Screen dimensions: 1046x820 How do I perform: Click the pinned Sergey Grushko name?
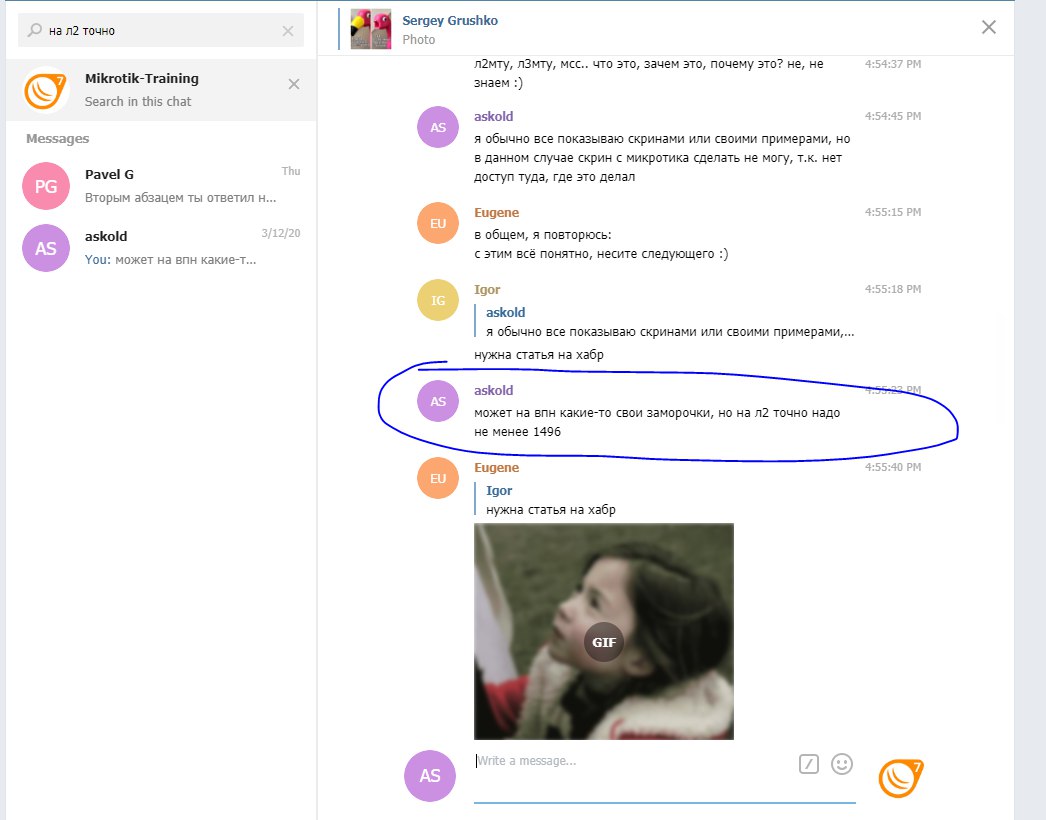(450, 21)
